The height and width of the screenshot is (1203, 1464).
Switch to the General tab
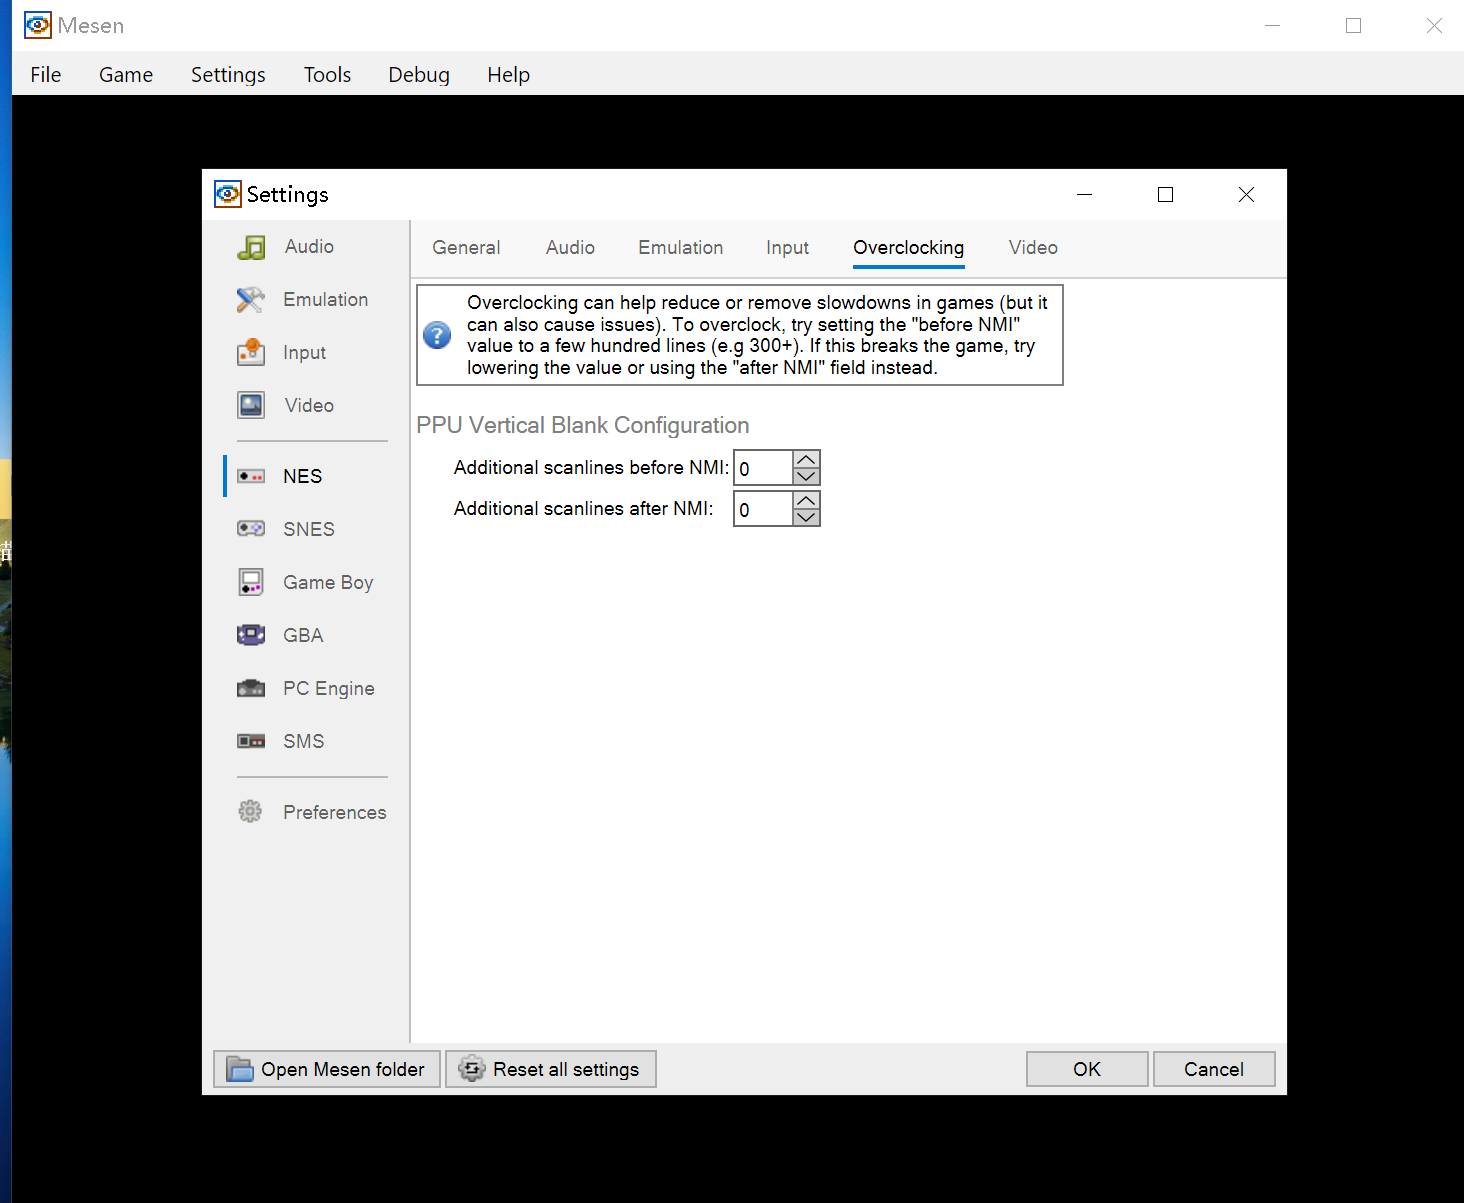click(466, 247)
